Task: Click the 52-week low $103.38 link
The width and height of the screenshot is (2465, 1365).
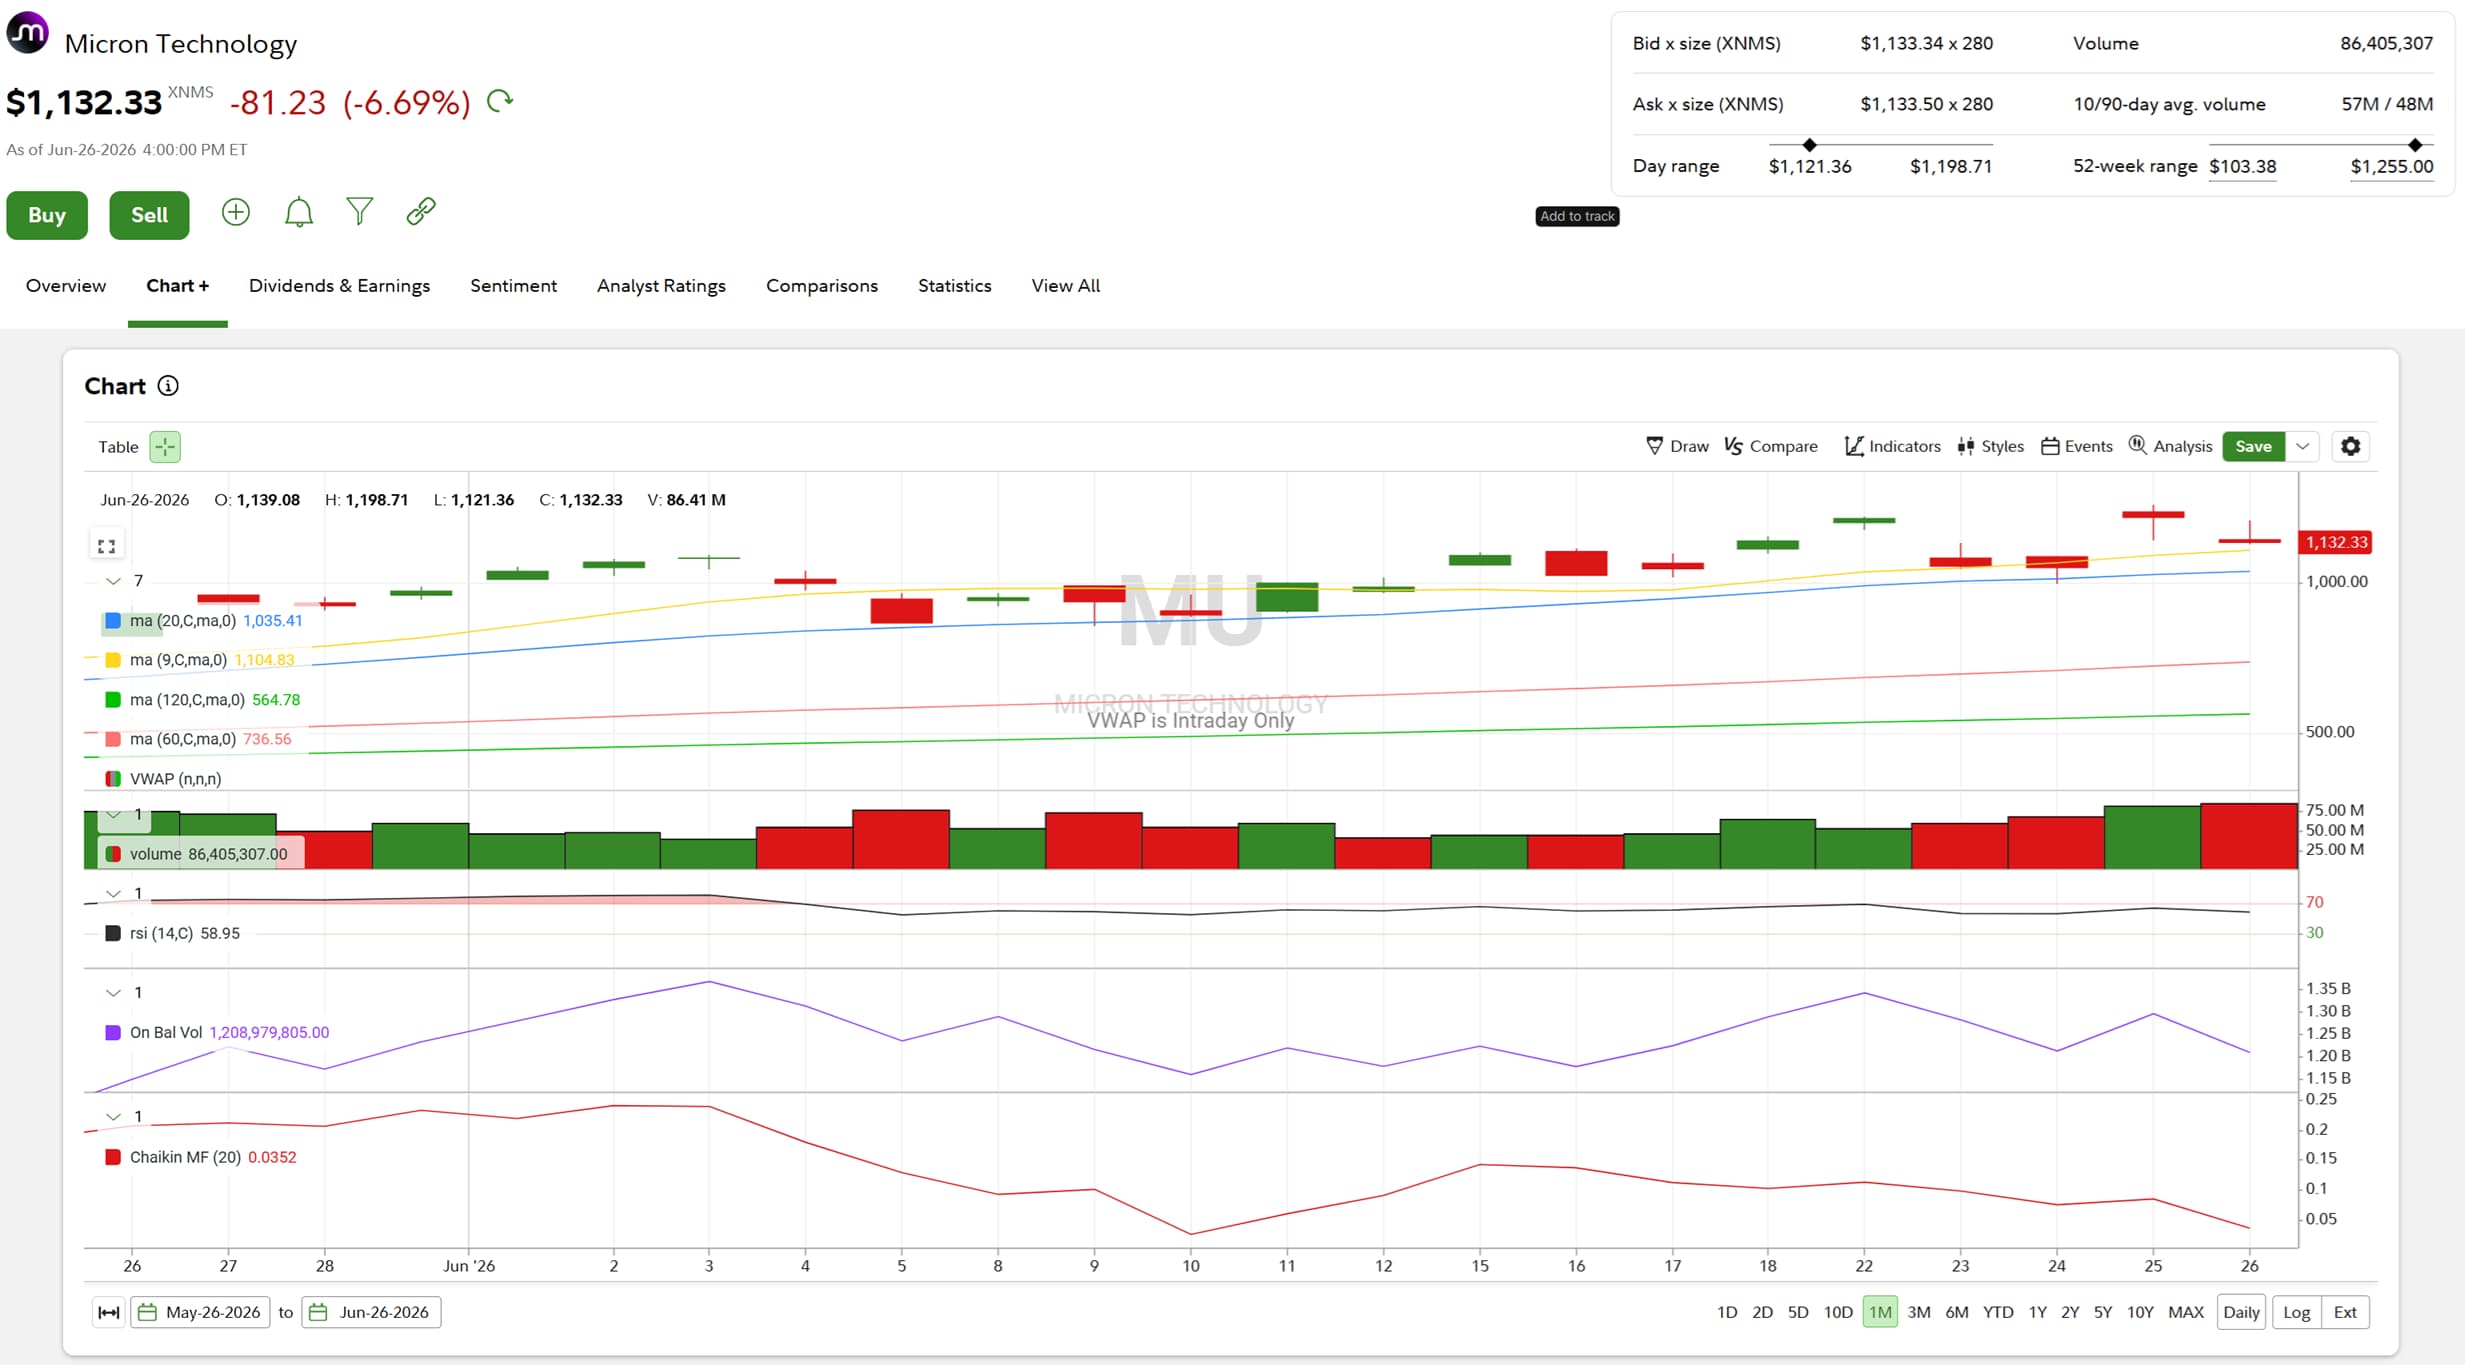Action: [2243, 167]
